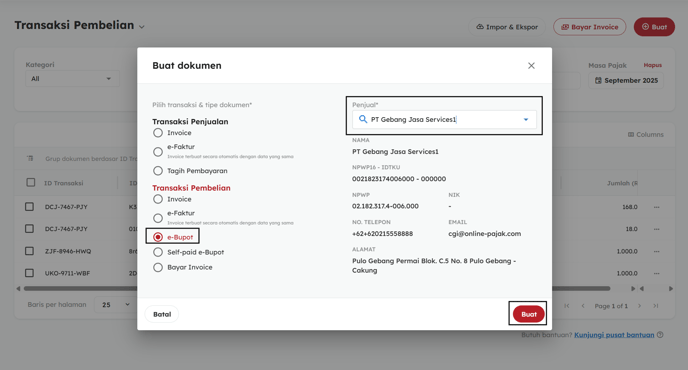Go to the next page arrow
The height and width of the screenshot is (370, 688).
click(x=639, y=306)
